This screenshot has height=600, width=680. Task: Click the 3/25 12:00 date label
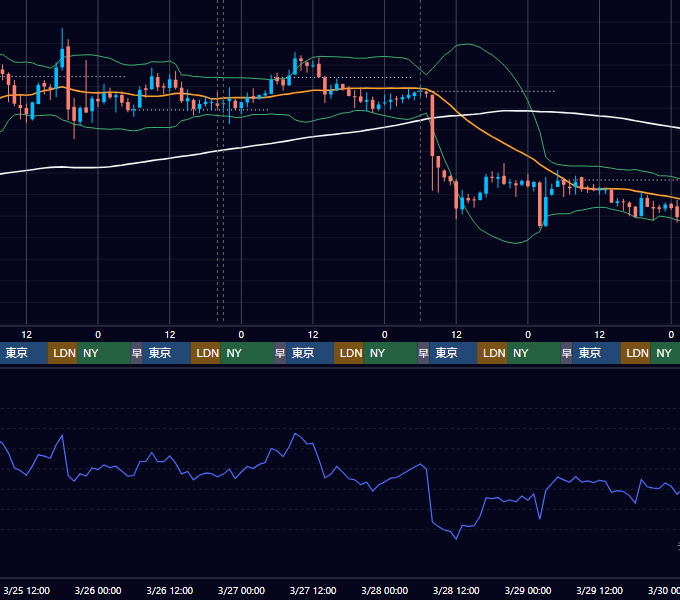click(x=26, y=590)
